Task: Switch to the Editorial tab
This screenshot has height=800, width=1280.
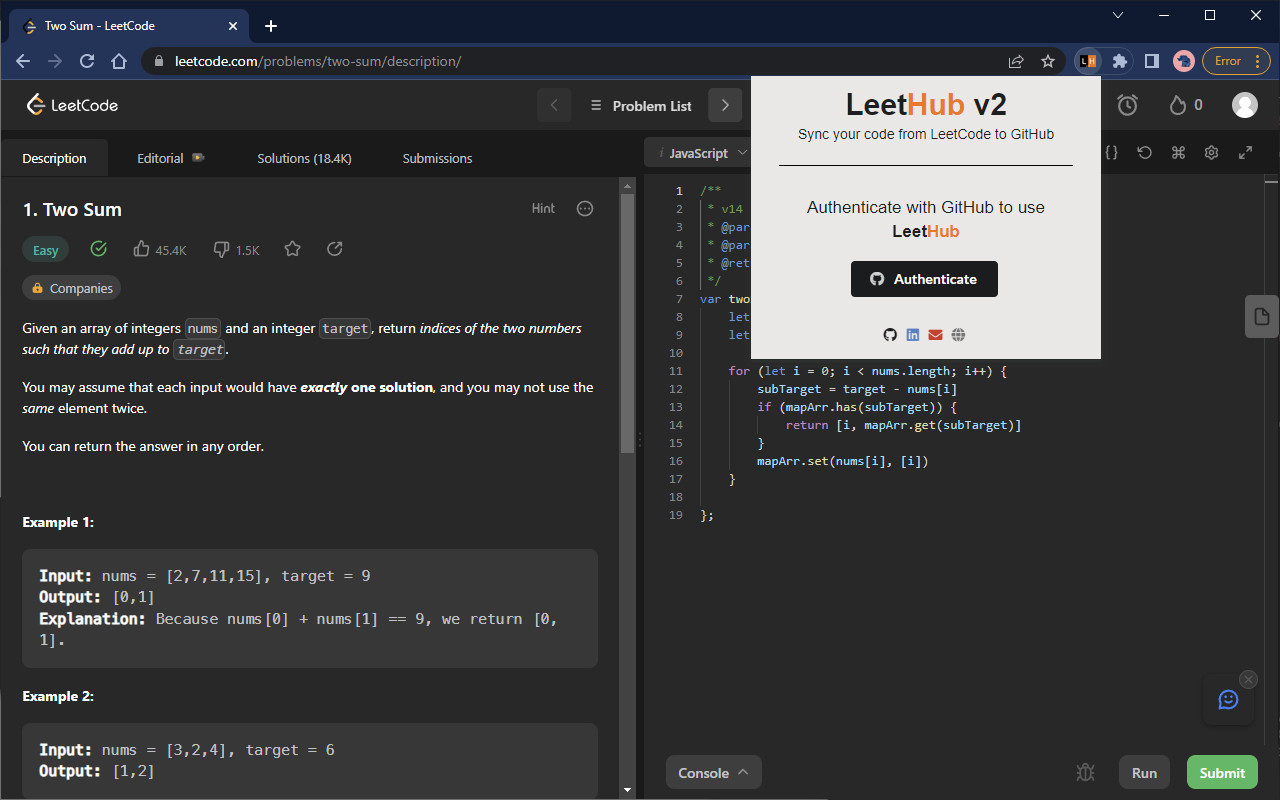Action: coord(170,158)
